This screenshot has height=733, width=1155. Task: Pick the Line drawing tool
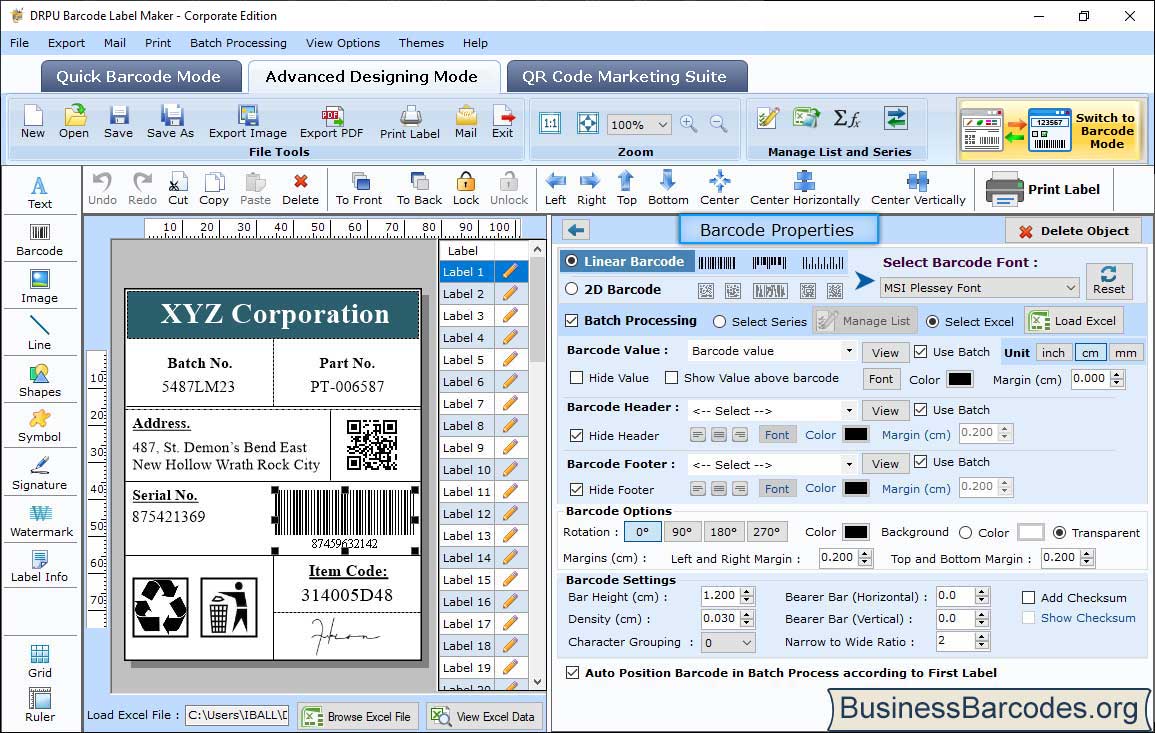(40, 333)
